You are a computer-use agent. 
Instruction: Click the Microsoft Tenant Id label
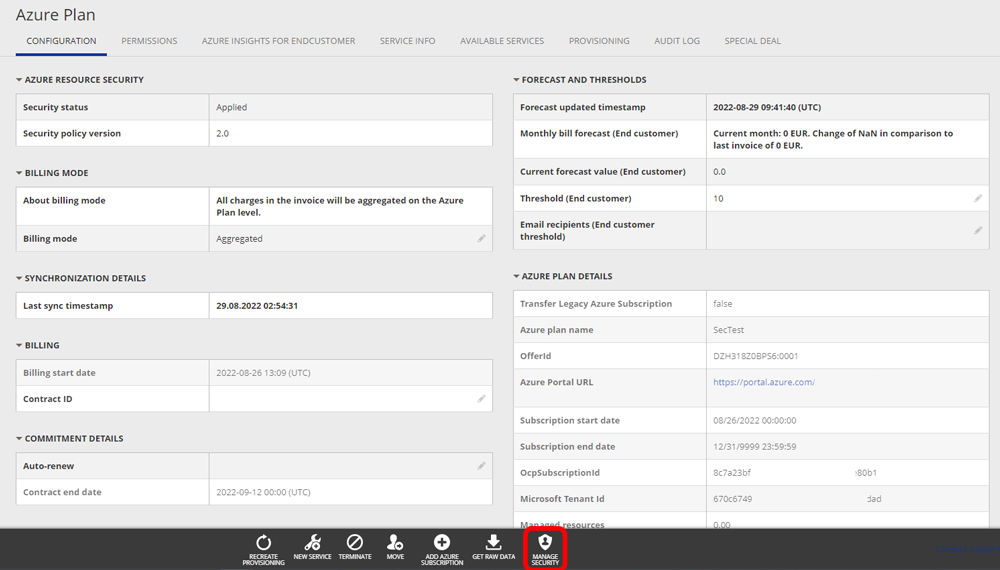click(562, 499)
